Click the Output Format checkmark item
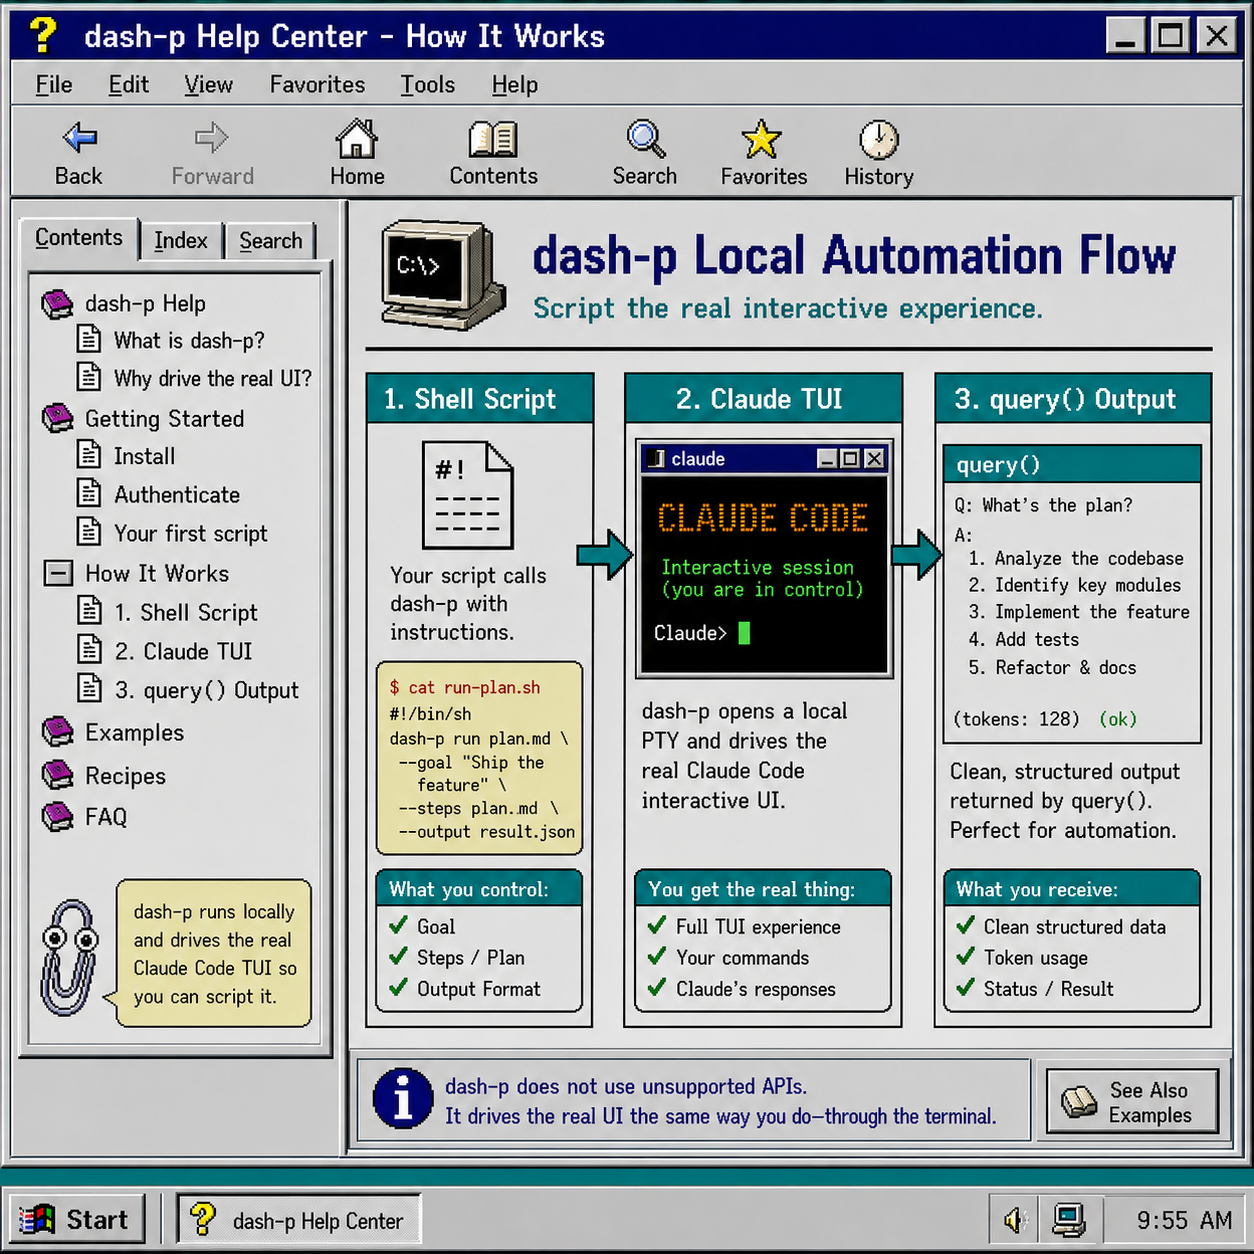Image resolution: width=1254 pixels, height=1254 pixels. pyautogui.click(x=465, y=988)
